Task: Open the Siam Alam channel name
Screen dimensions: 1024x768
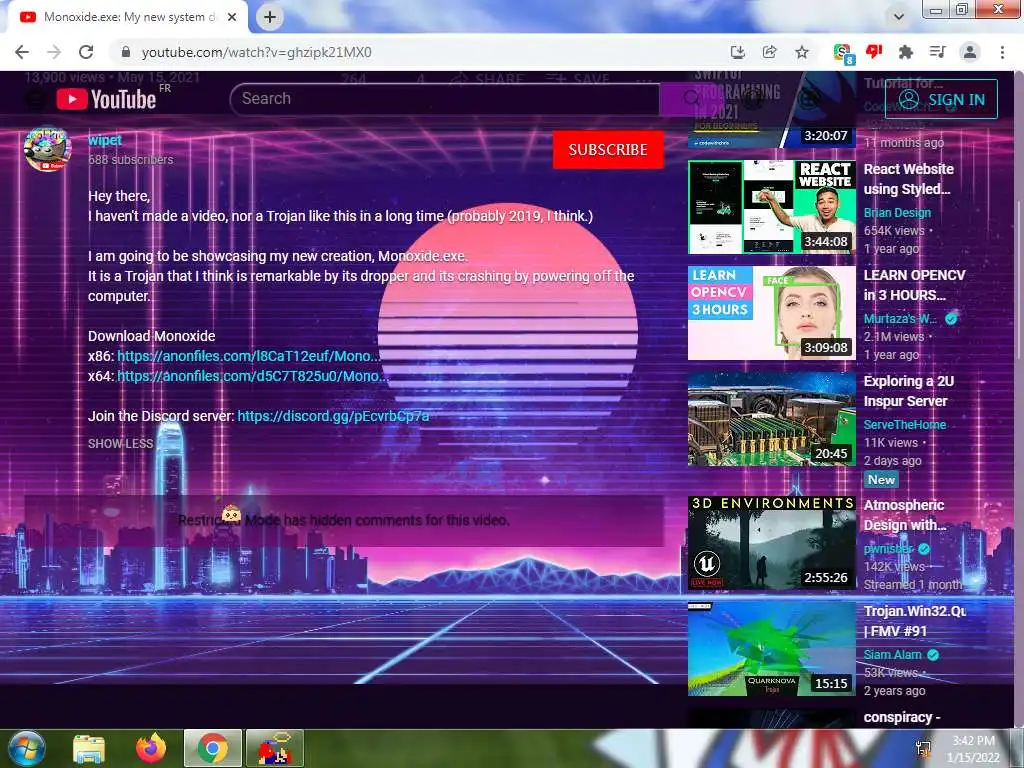Action: point(893,654)
